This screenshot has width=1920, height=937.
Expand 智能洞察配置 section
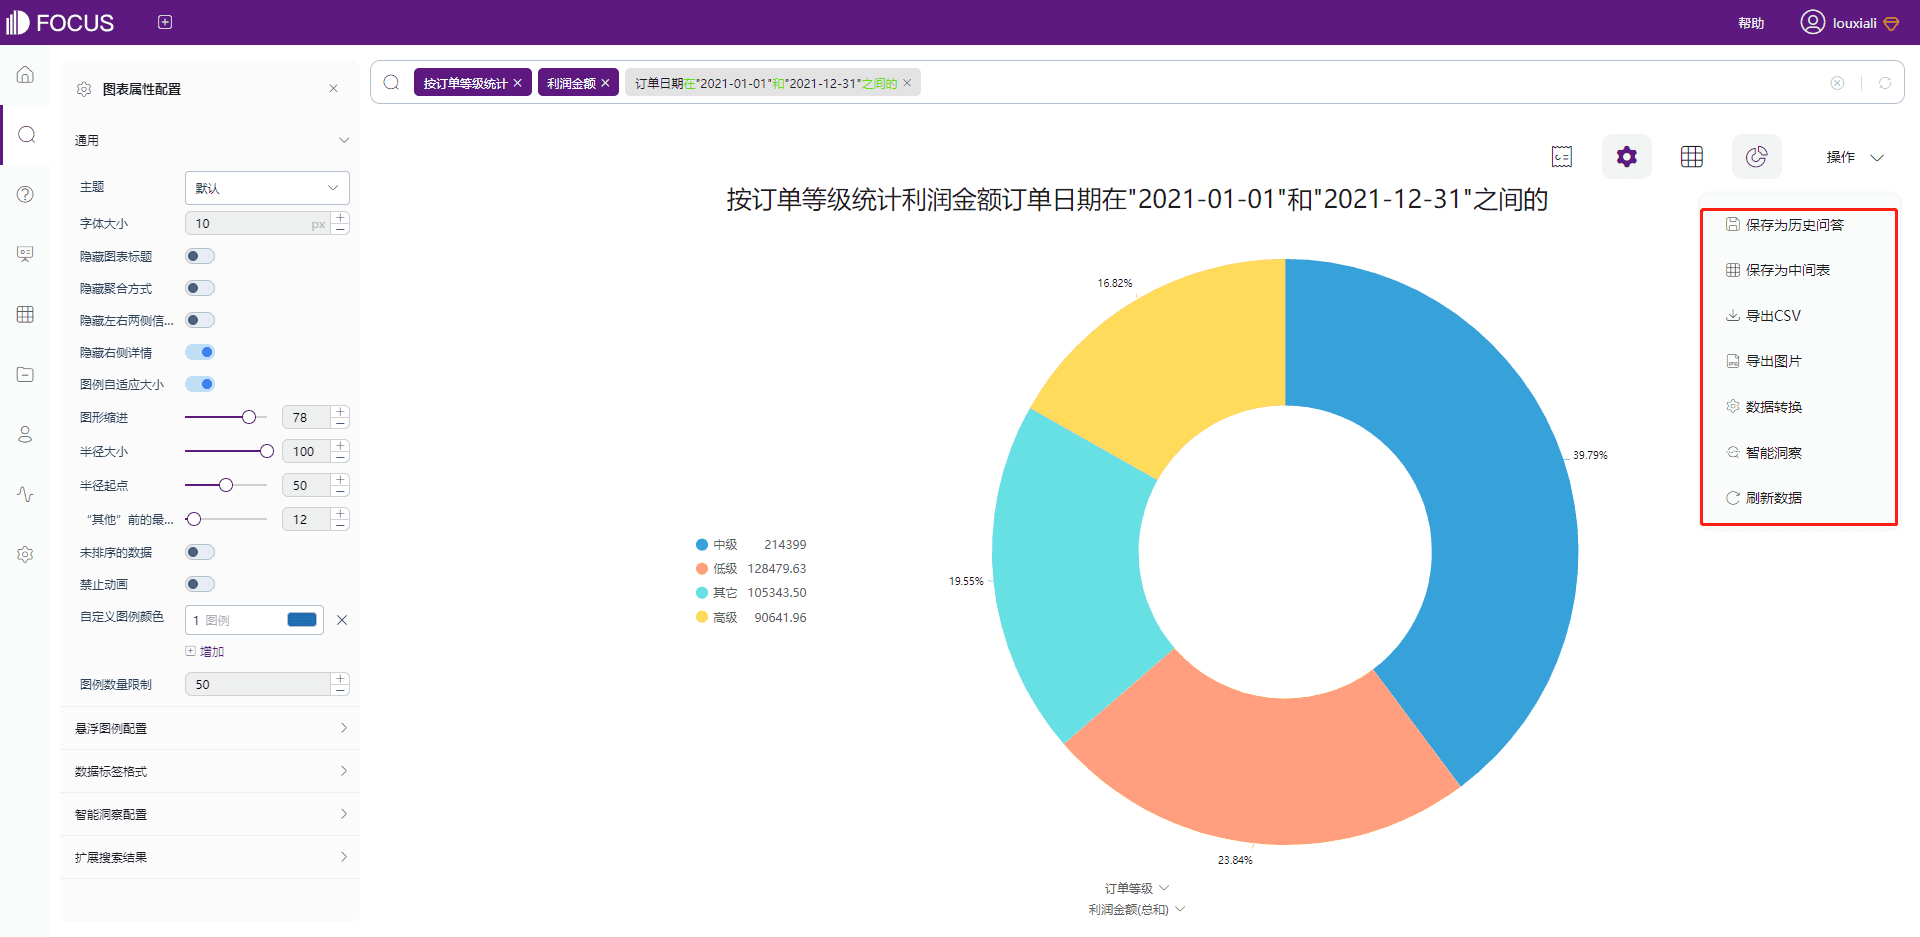pos(210,814)
